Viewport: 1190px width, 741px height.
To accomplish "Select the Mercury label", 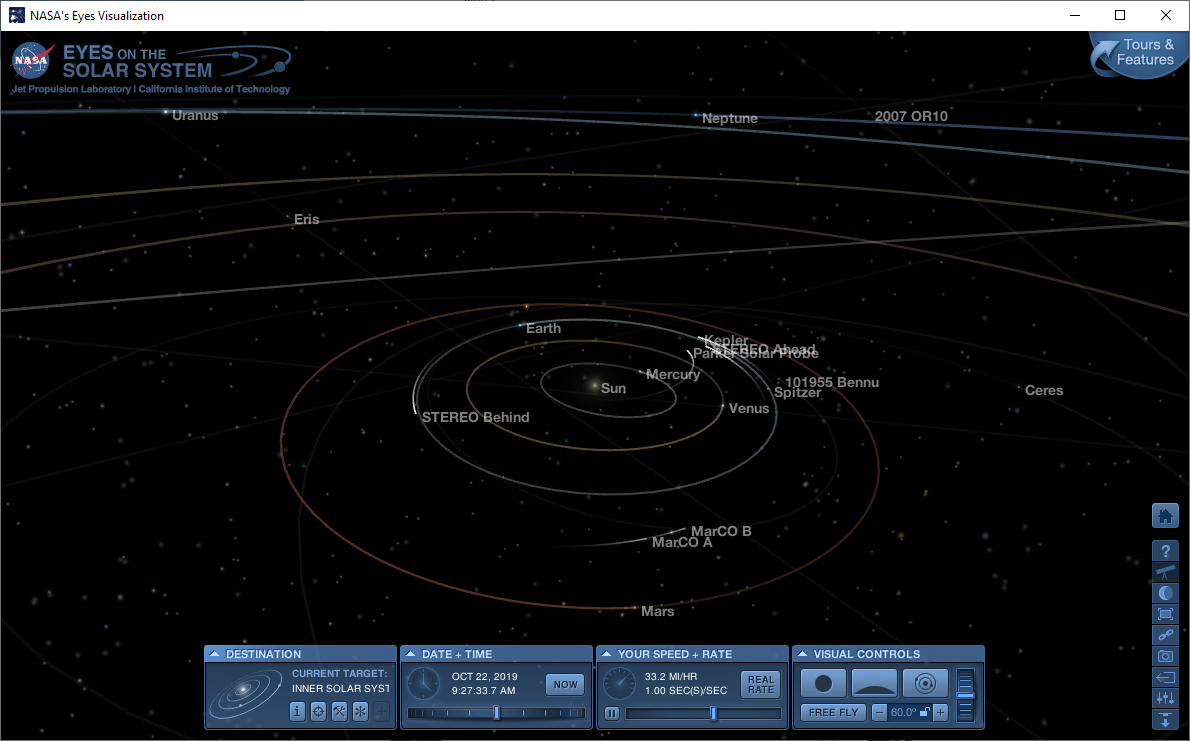I will pyautogui.click(x=673, y=374).
